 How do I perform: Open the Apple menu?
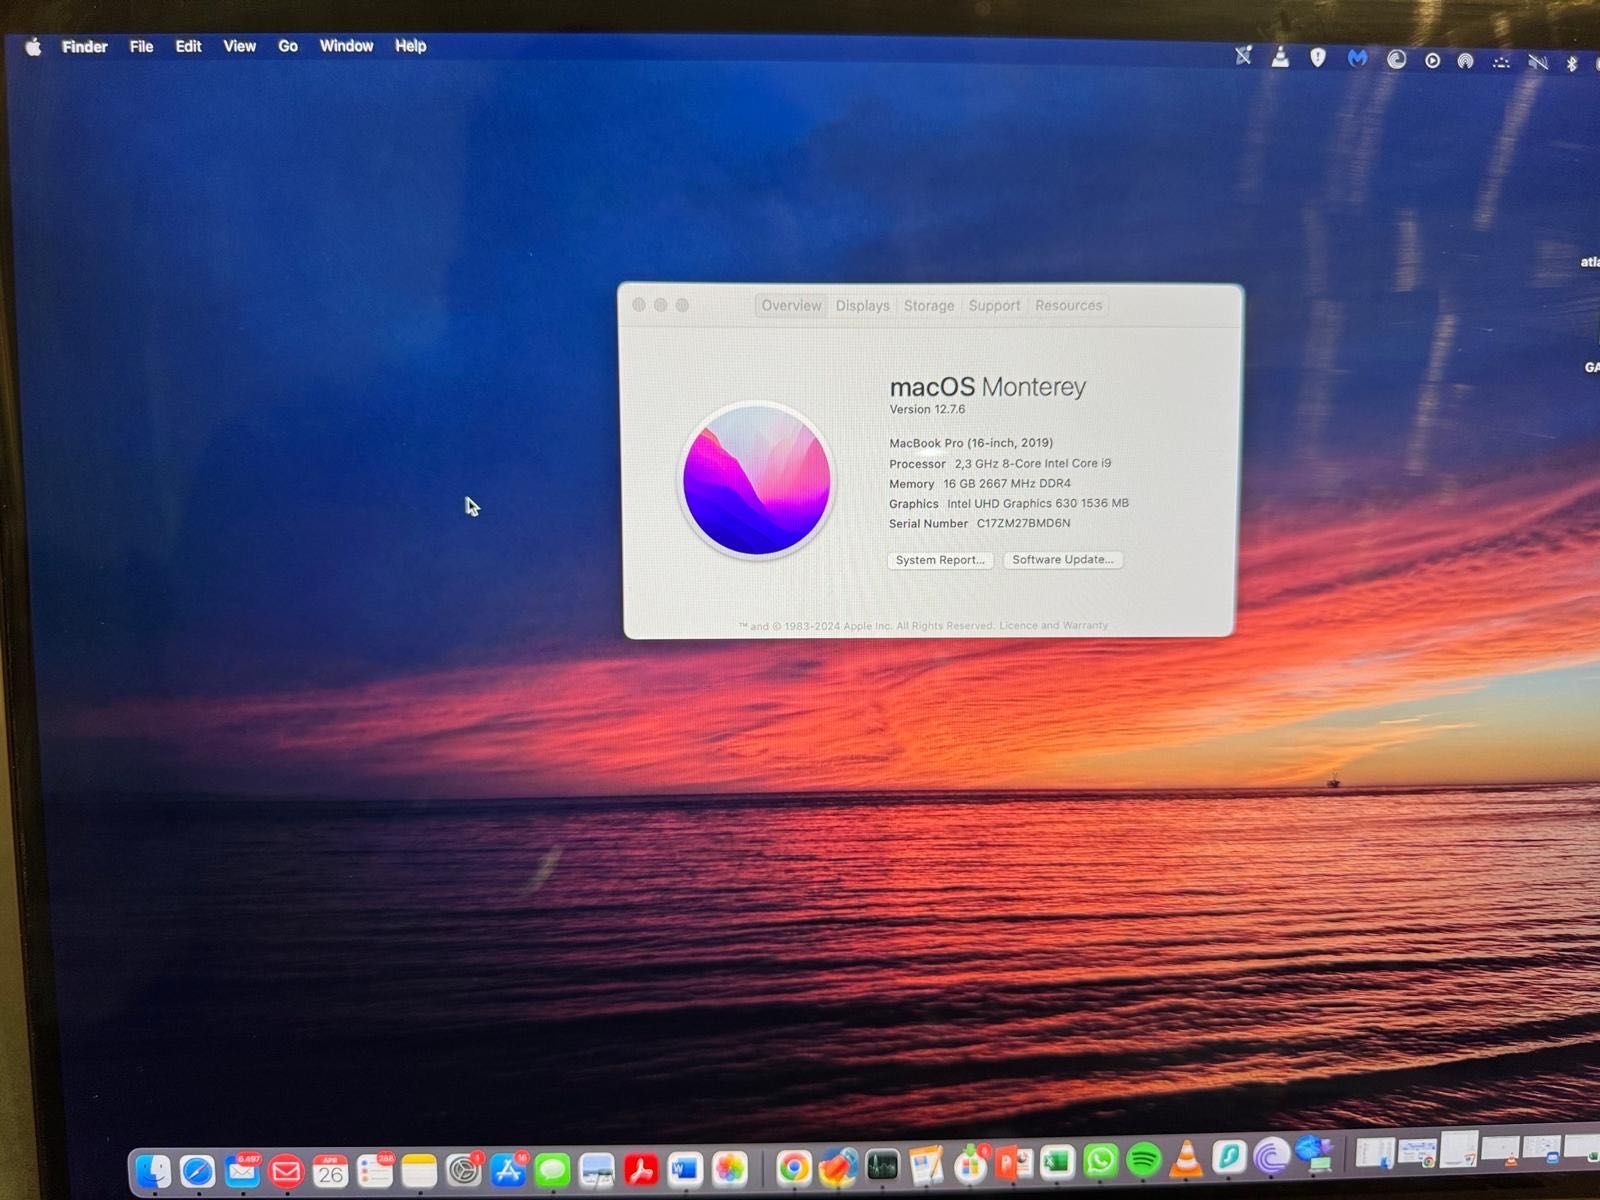(x=33, y=47)
